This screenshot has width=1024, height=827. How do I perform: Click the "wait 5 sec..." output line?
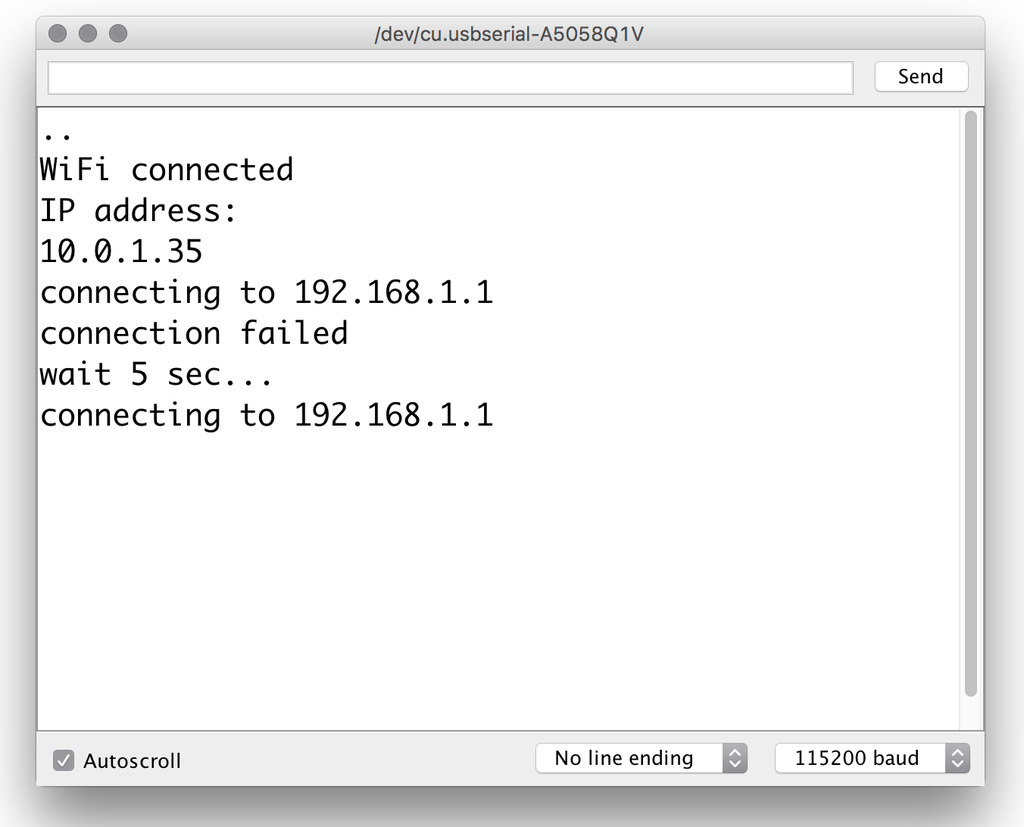coord(156,374)
